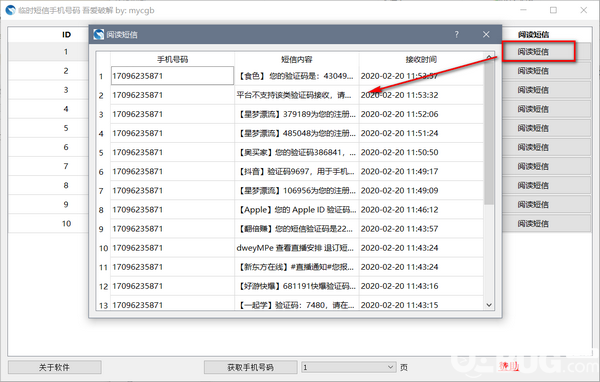The width and height of the screenshot is (600, 382).
Task: Click the red 赞助 link
Action: [x=509, y=366]
